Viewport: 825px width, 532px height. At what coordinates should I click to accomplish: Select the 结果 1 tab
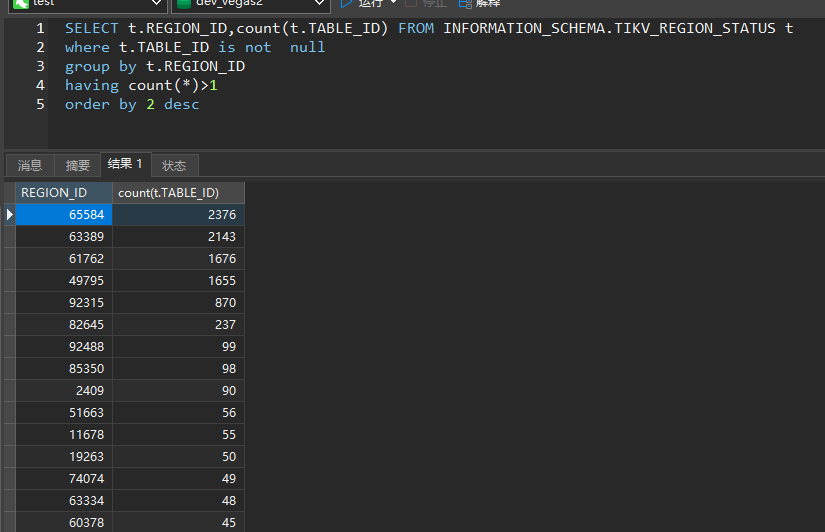coord(126,164)
